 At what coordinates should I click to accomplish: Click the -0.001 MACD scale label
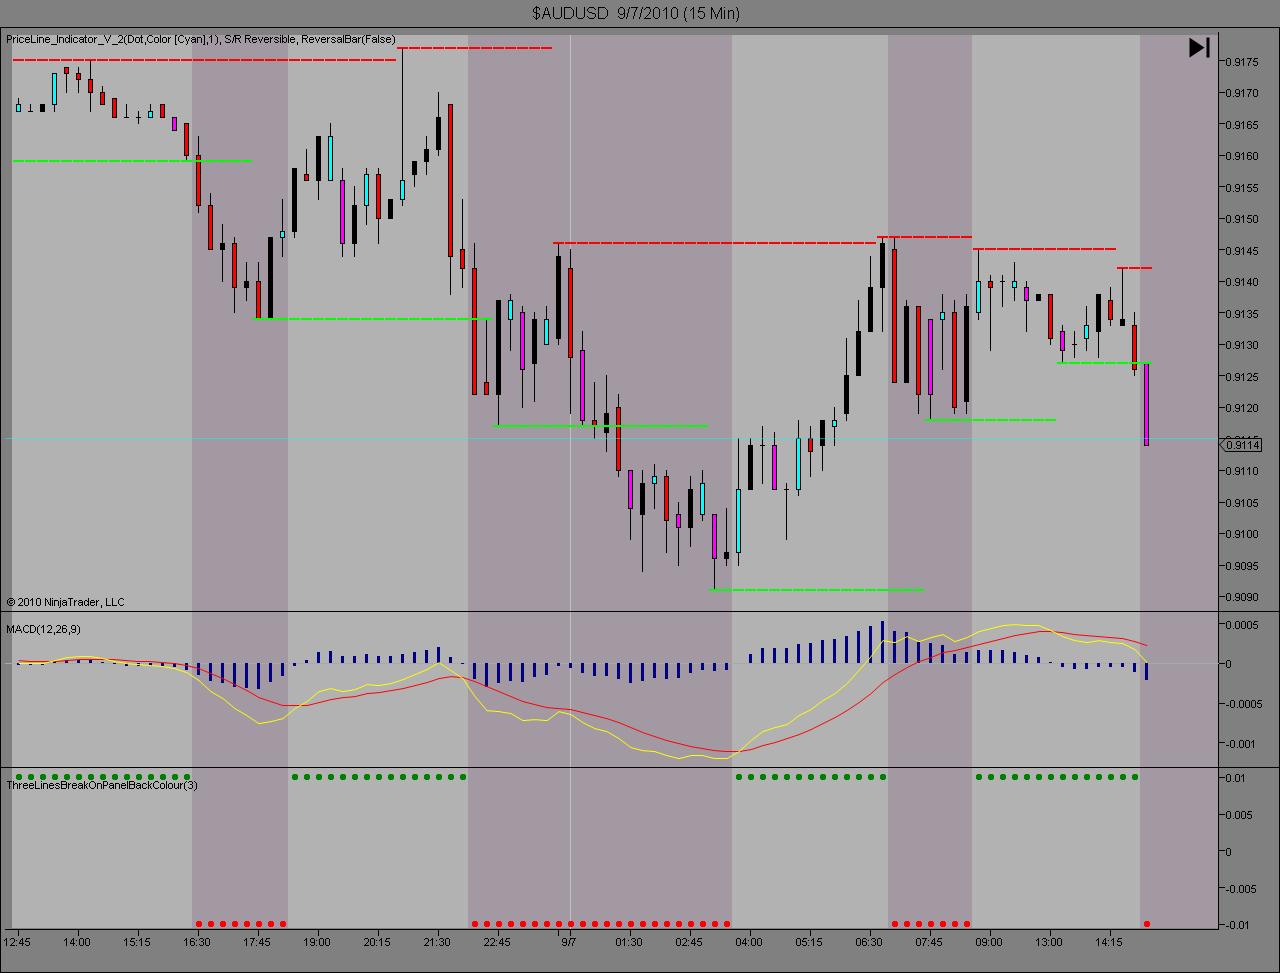pyautogui.click(x=1242, y=744)
